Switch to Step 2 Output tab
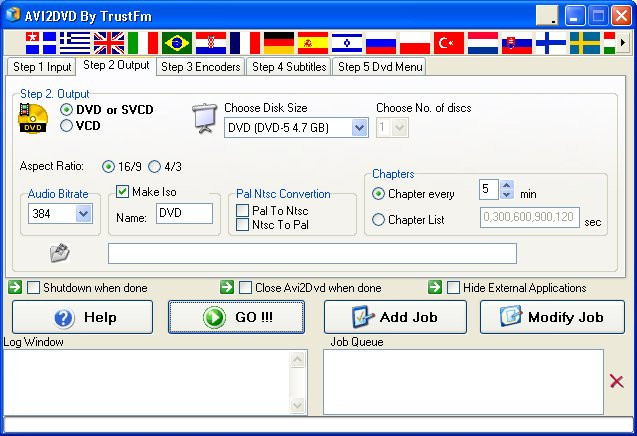Image resolution: width=637 pixels, height=436 pixels. coord(116,65)
